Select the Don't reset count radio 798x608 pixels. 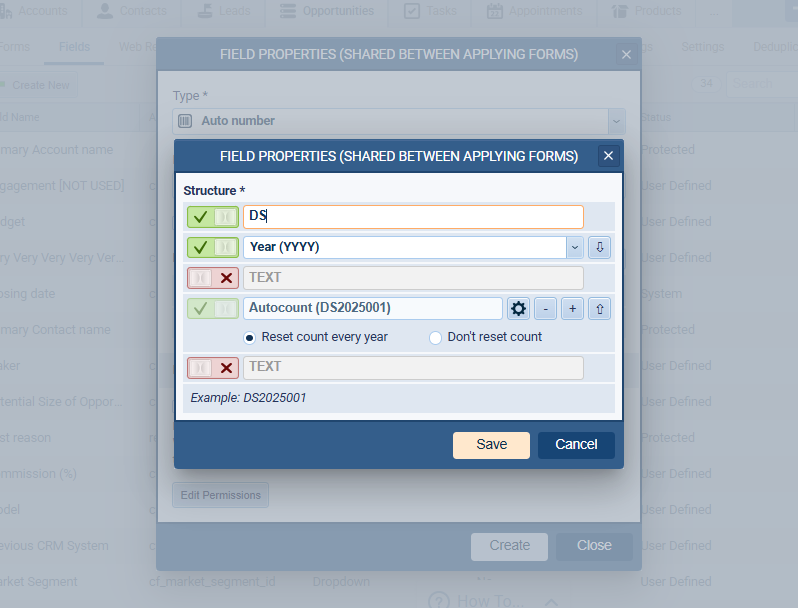(x=435, y=337)
